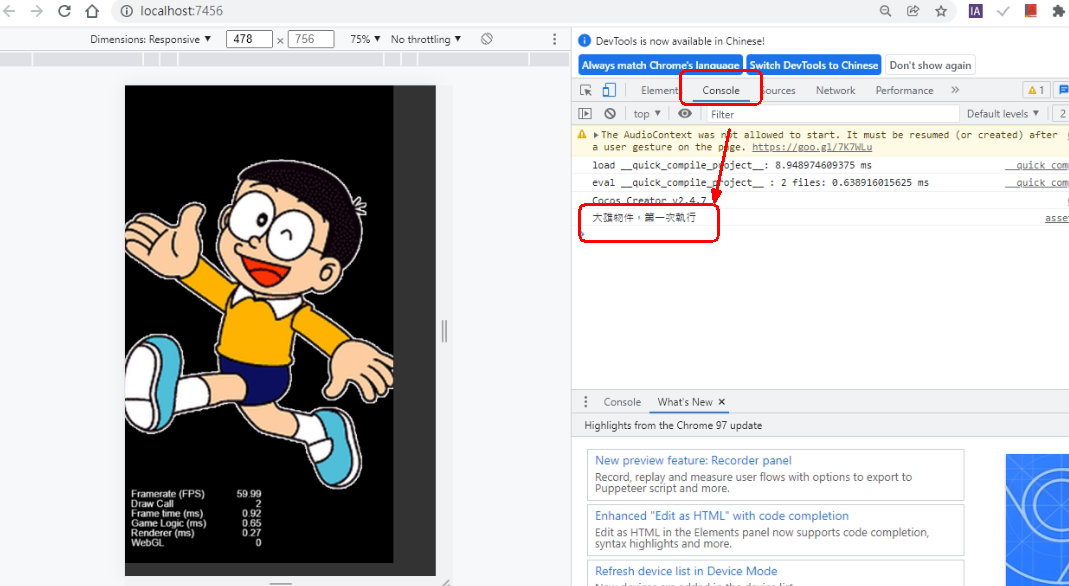This screenshot has width=1069, height=586.
Task: Switch to the Elements tab
Action: (659, 90)
